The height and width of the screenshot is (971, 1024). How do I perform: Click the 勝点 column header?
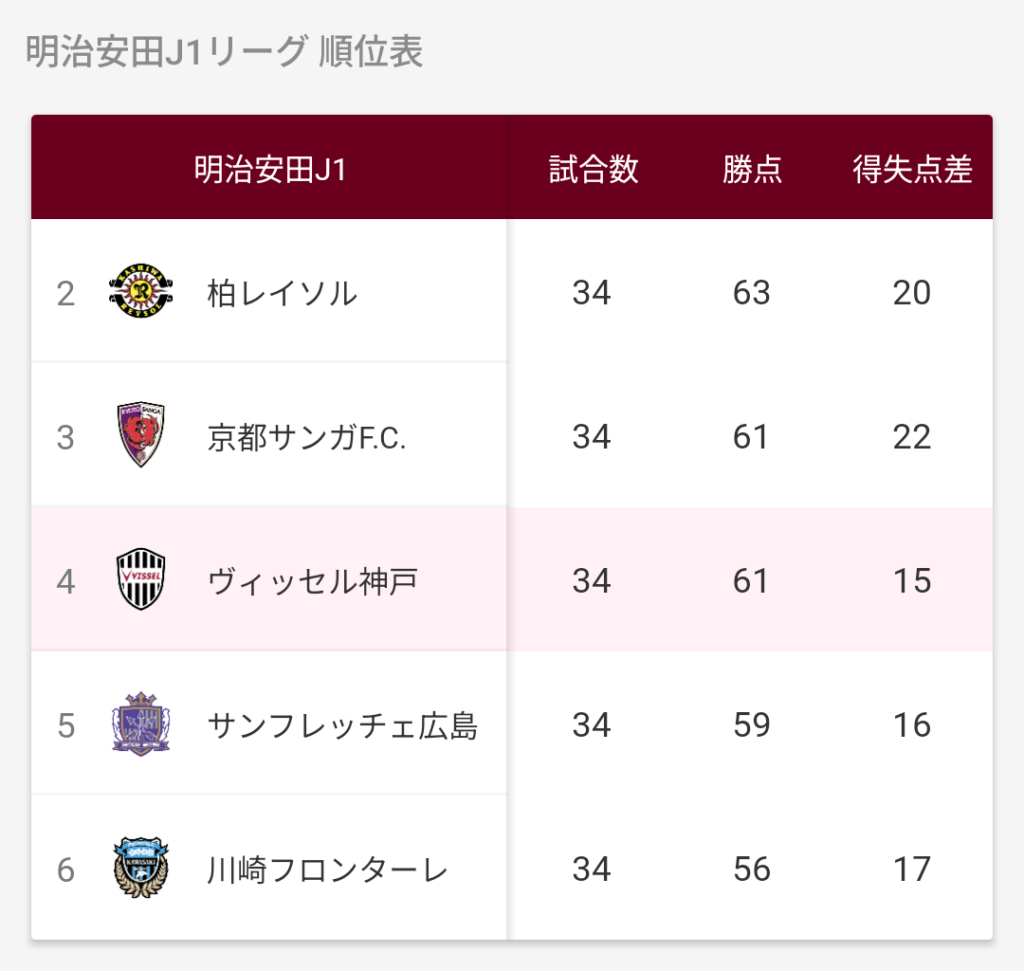[752, 170]
